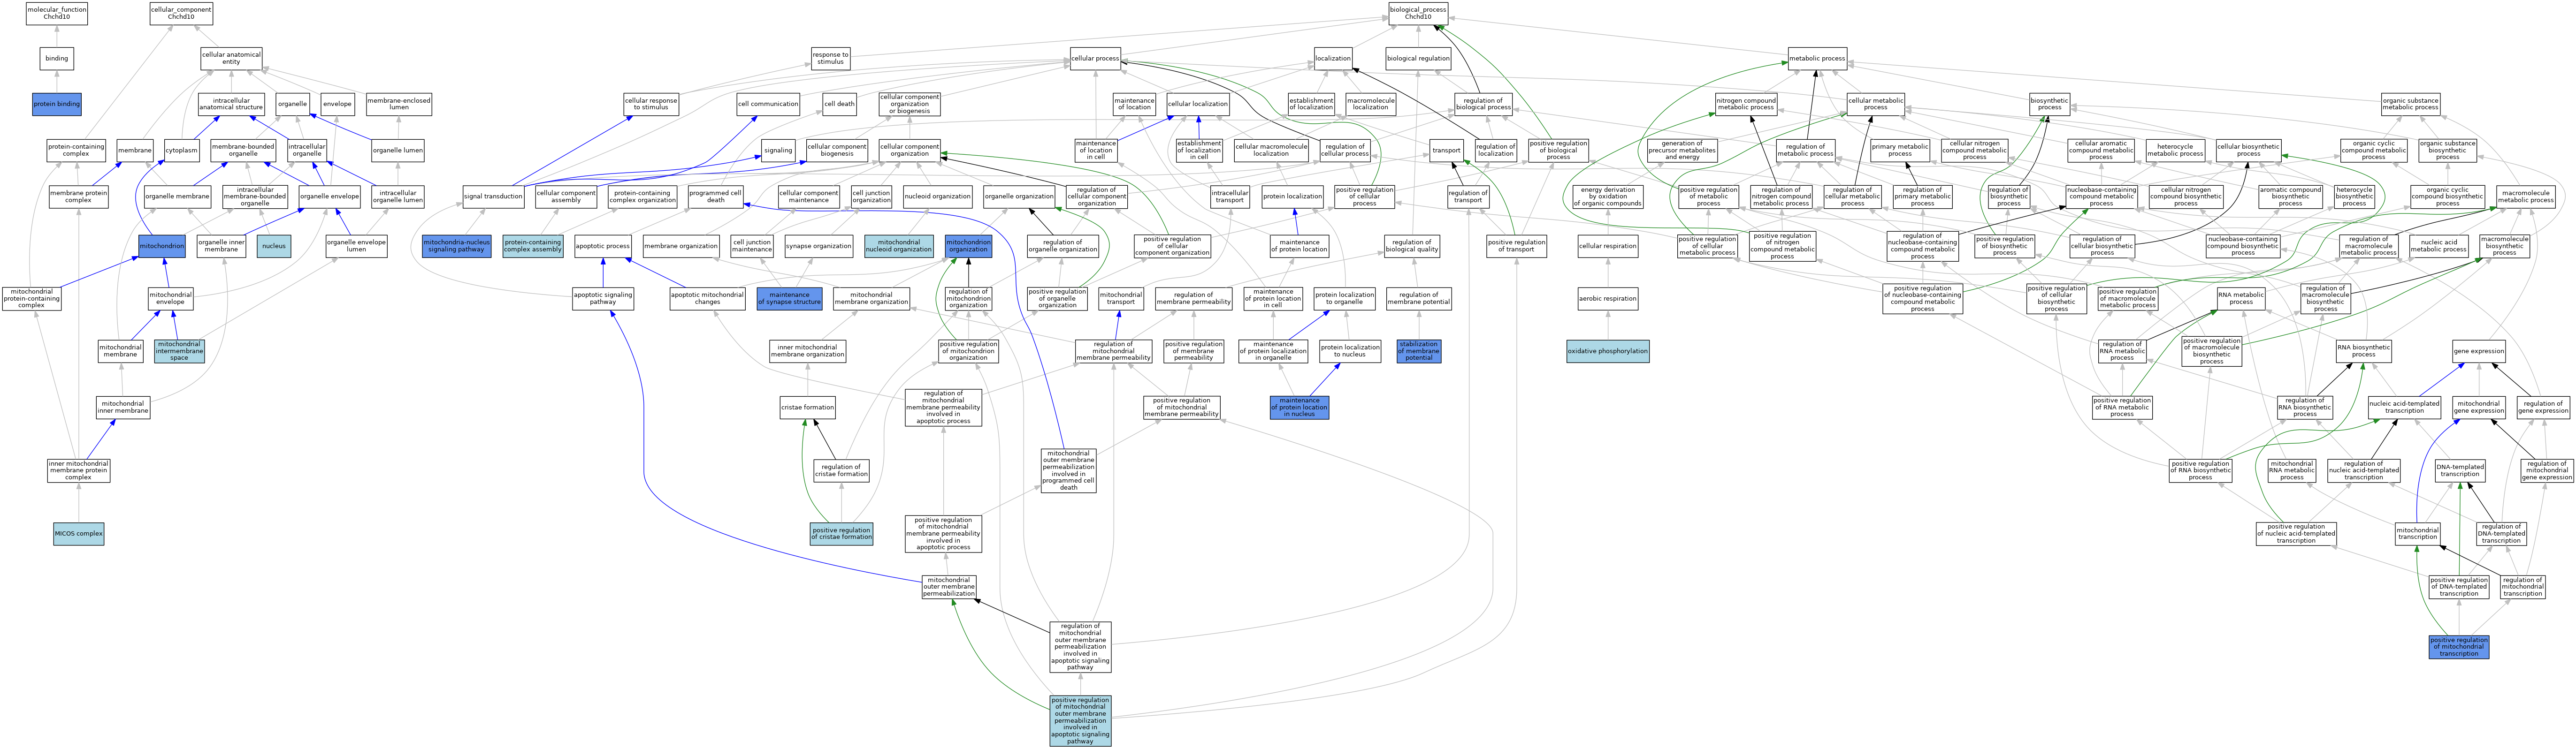Click the blue 'protein binding' node

point(57,104)
